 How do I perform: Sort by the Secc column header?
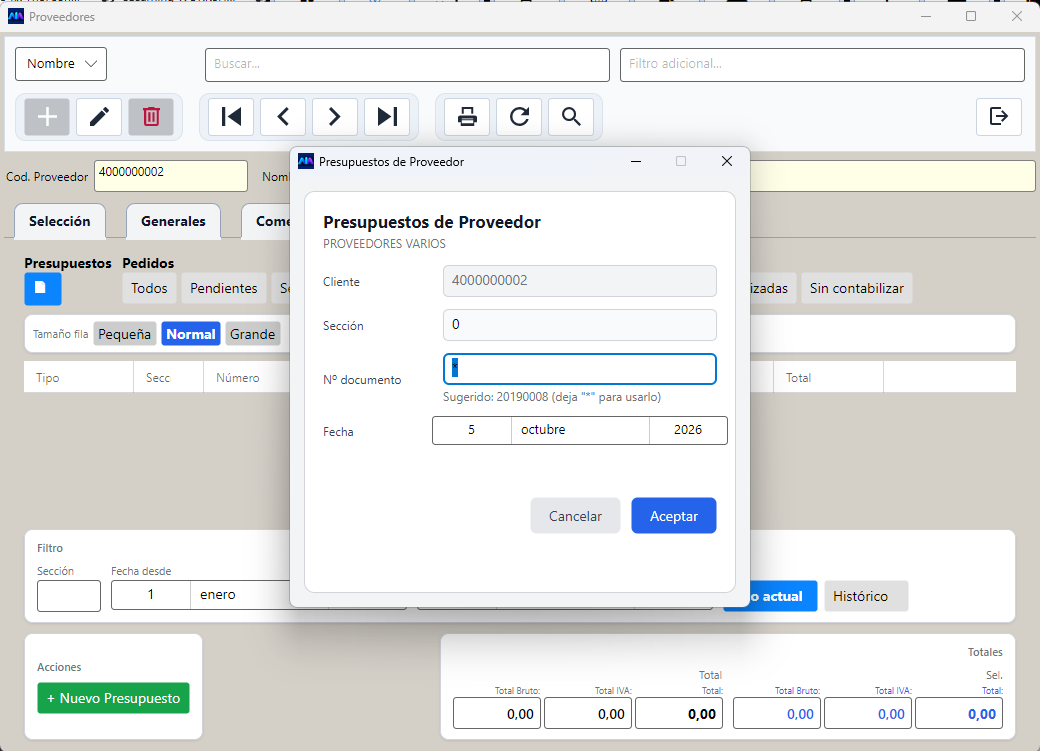168,377
